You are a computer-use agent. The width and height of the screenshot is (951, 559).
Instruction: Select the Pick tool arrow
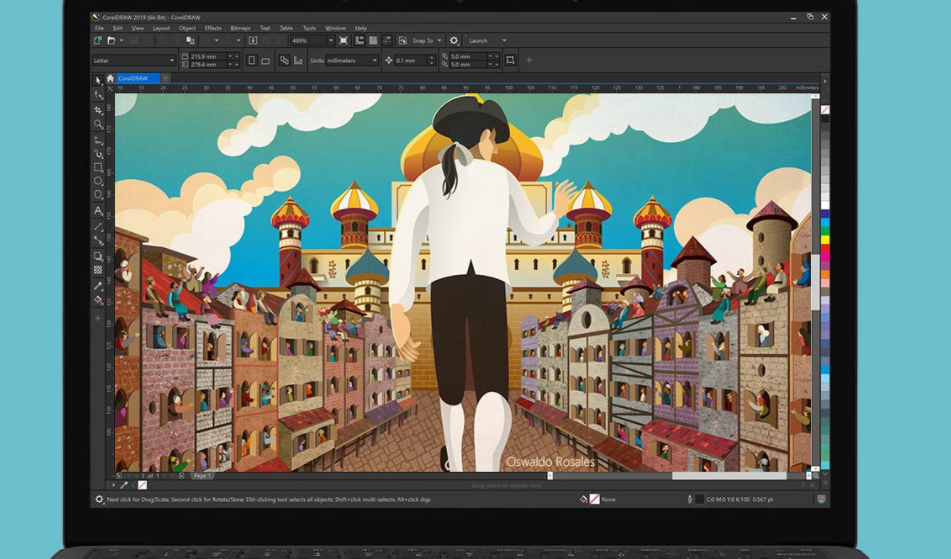[x=98, y=81]
